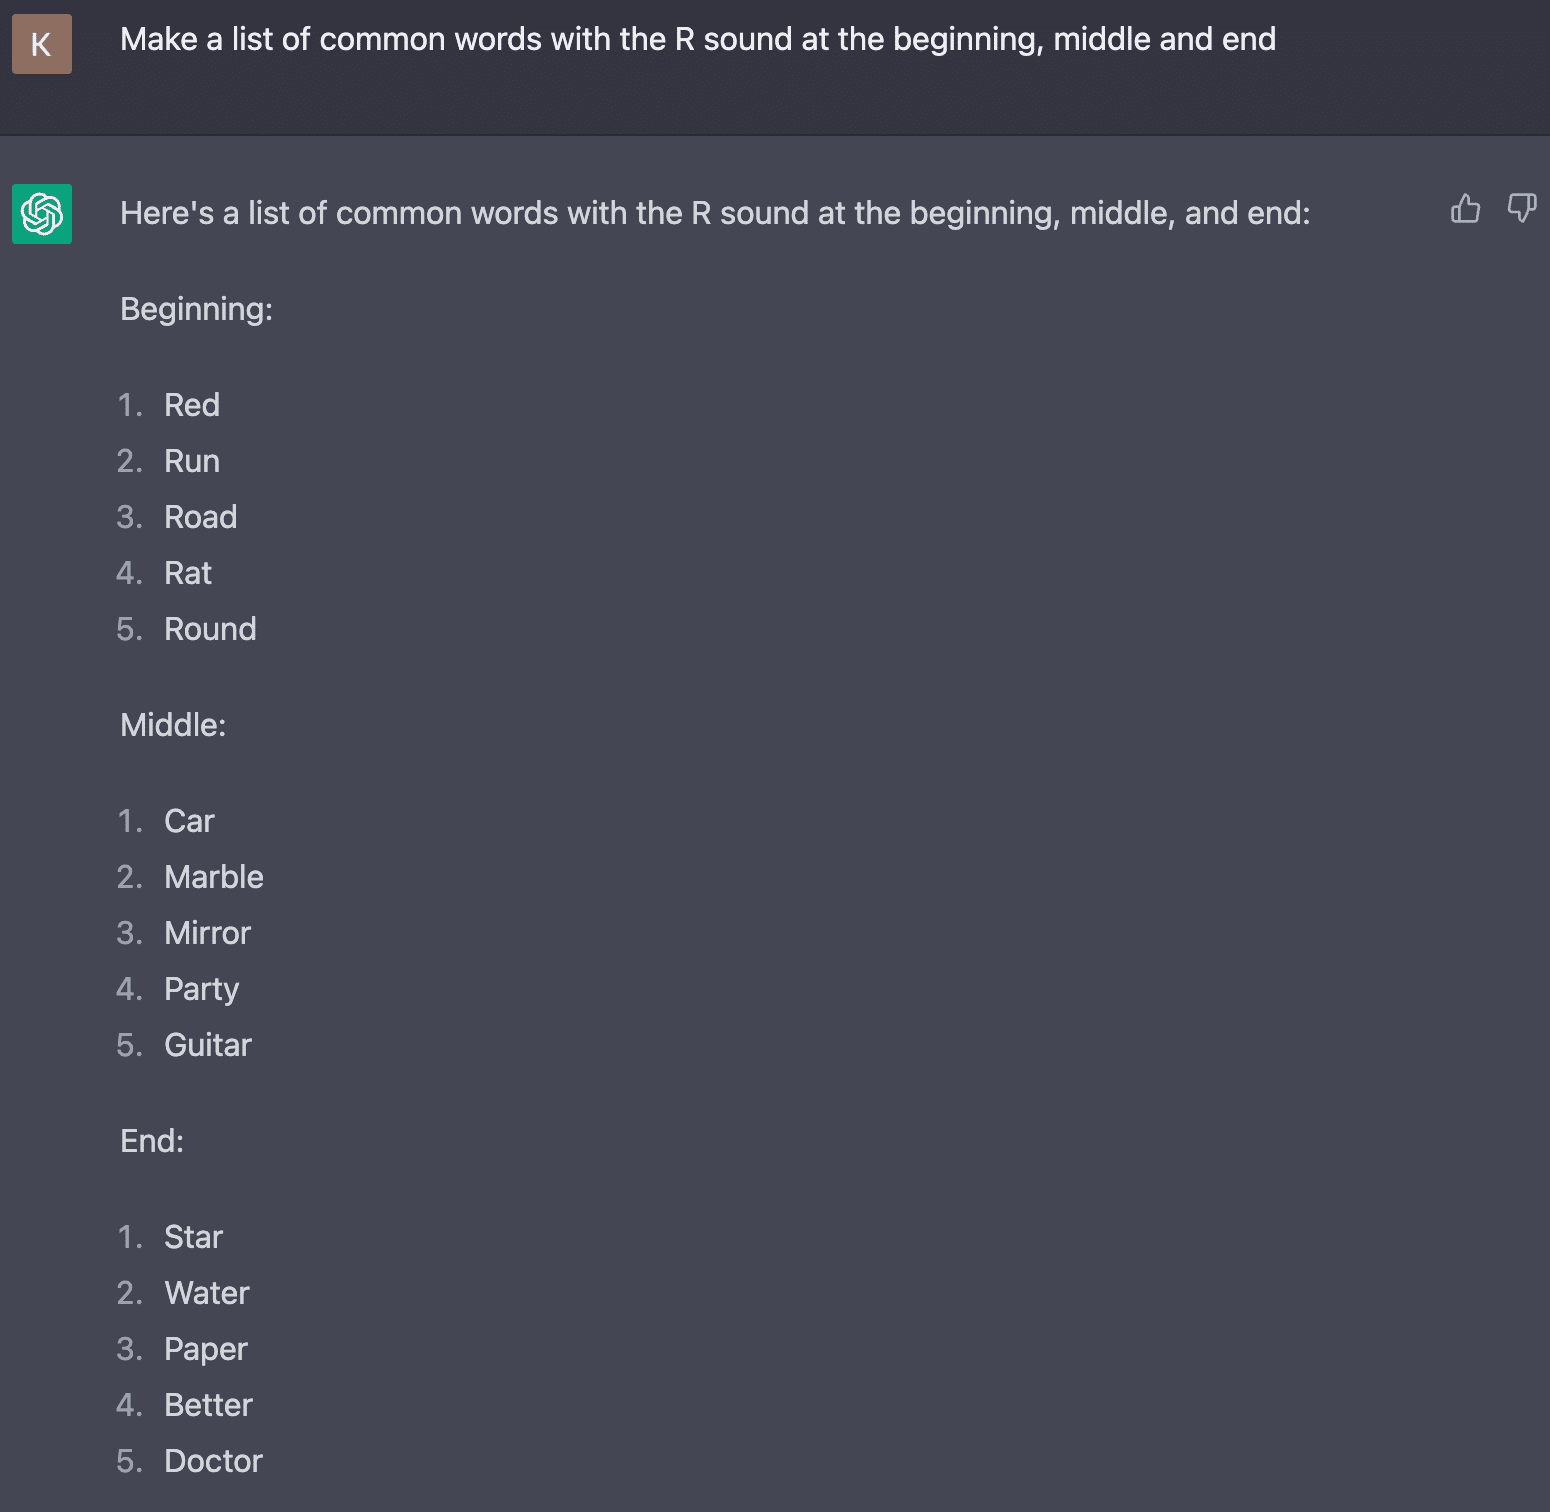Click the user's prompt message text

click(697, 40)
